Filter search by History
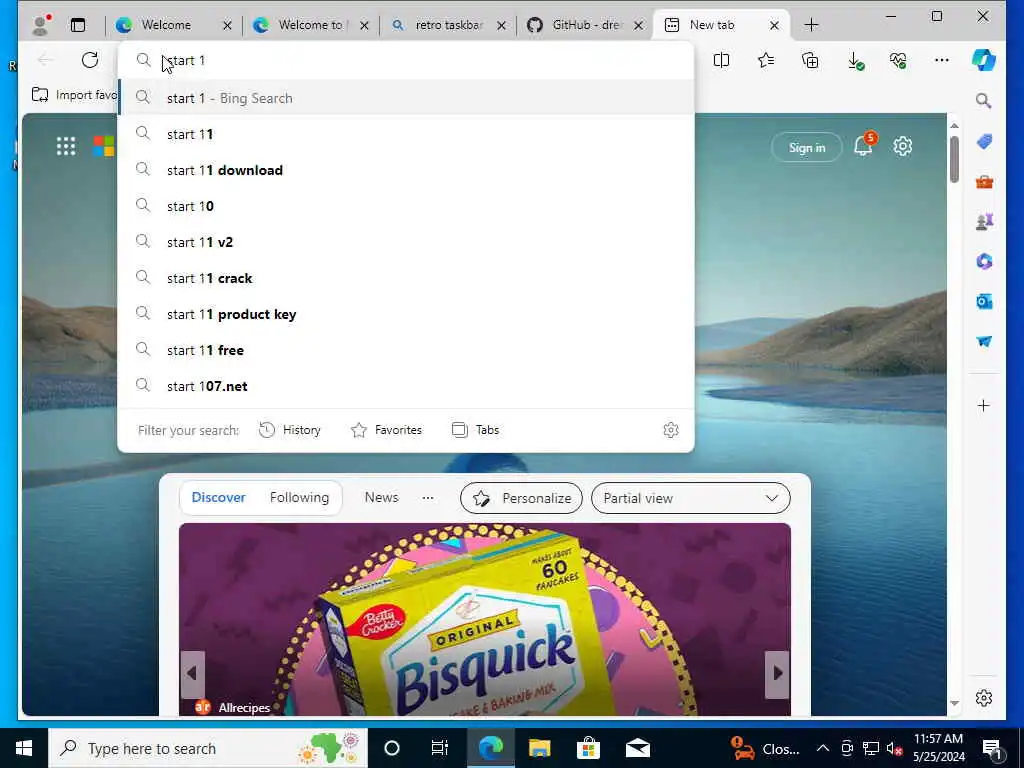The image size is (1024, 768). (290, 430)
